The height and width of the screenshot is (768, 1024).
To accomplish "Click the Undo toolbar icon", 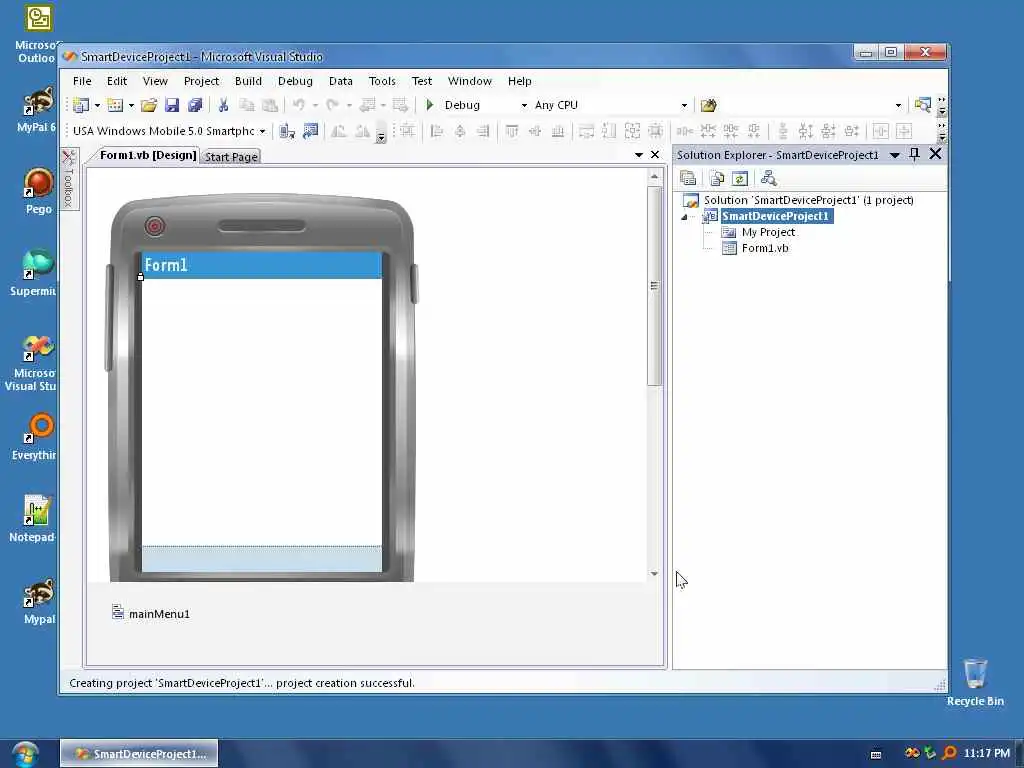I will 299,105.
